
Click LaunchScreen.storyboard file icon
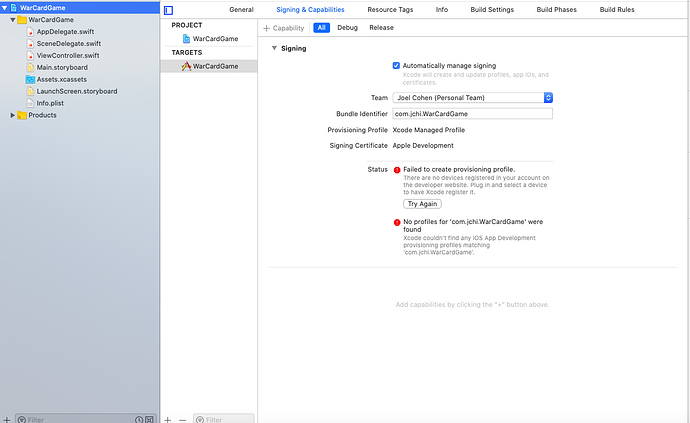[x=30, y=91]
